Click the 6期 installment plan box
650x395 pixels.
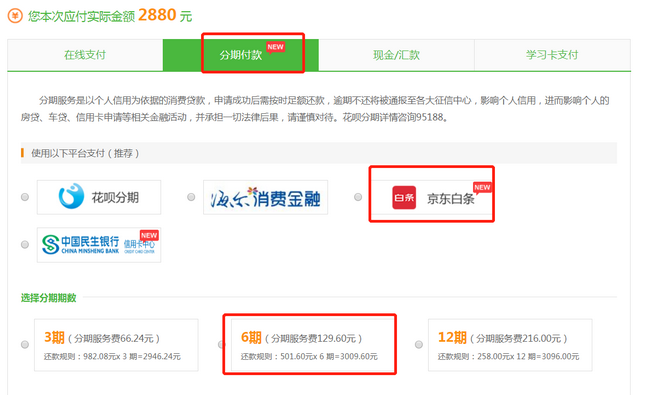pyautogui.click(x=313, y=345)
